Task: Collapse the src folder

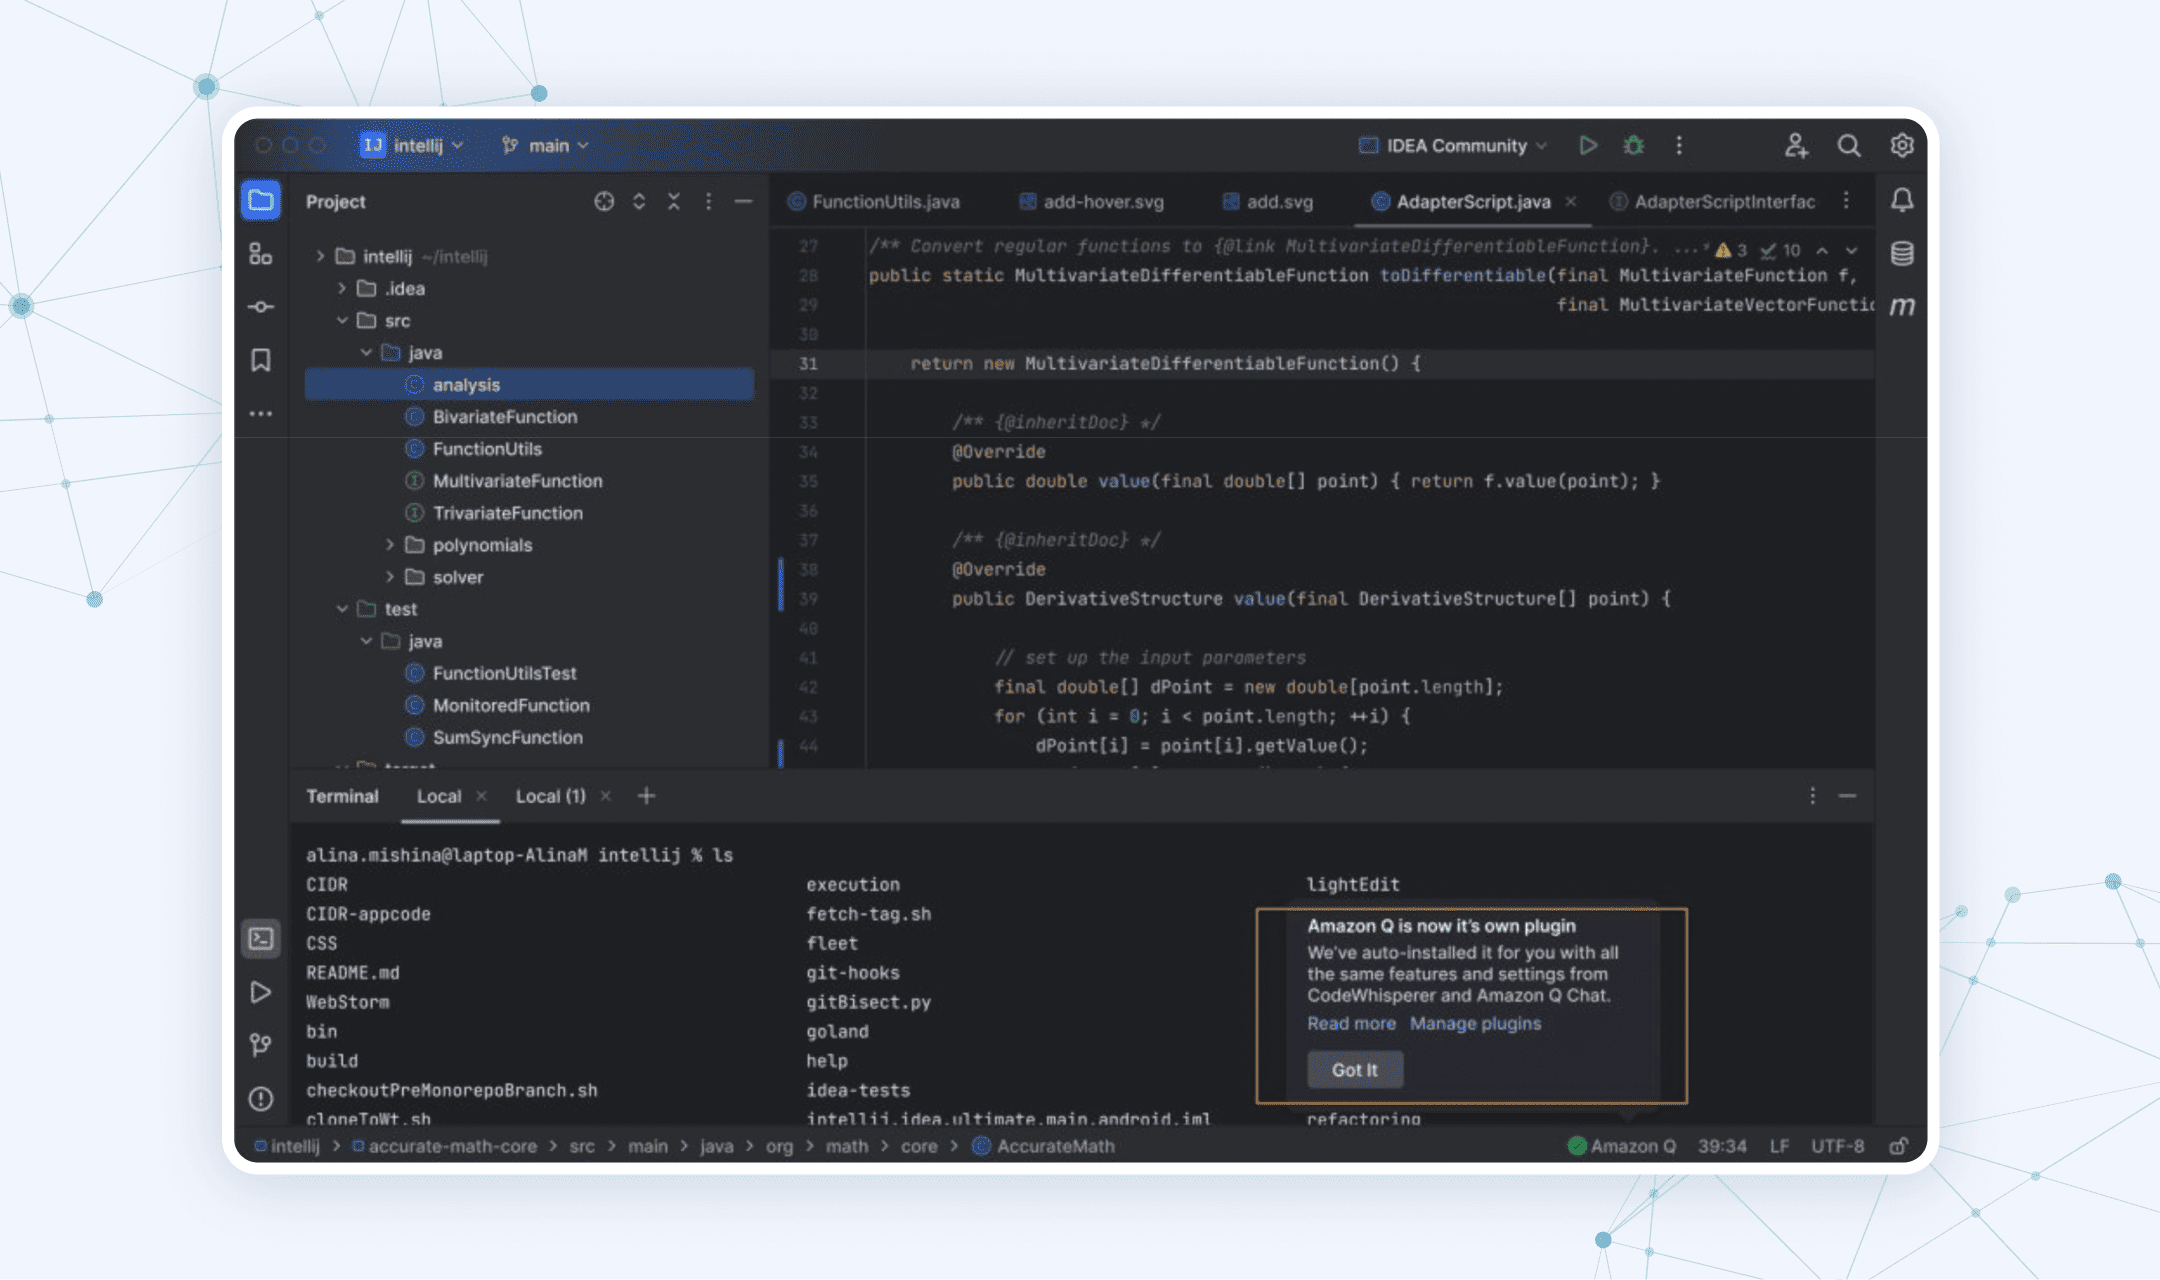Action: (343, 320)
